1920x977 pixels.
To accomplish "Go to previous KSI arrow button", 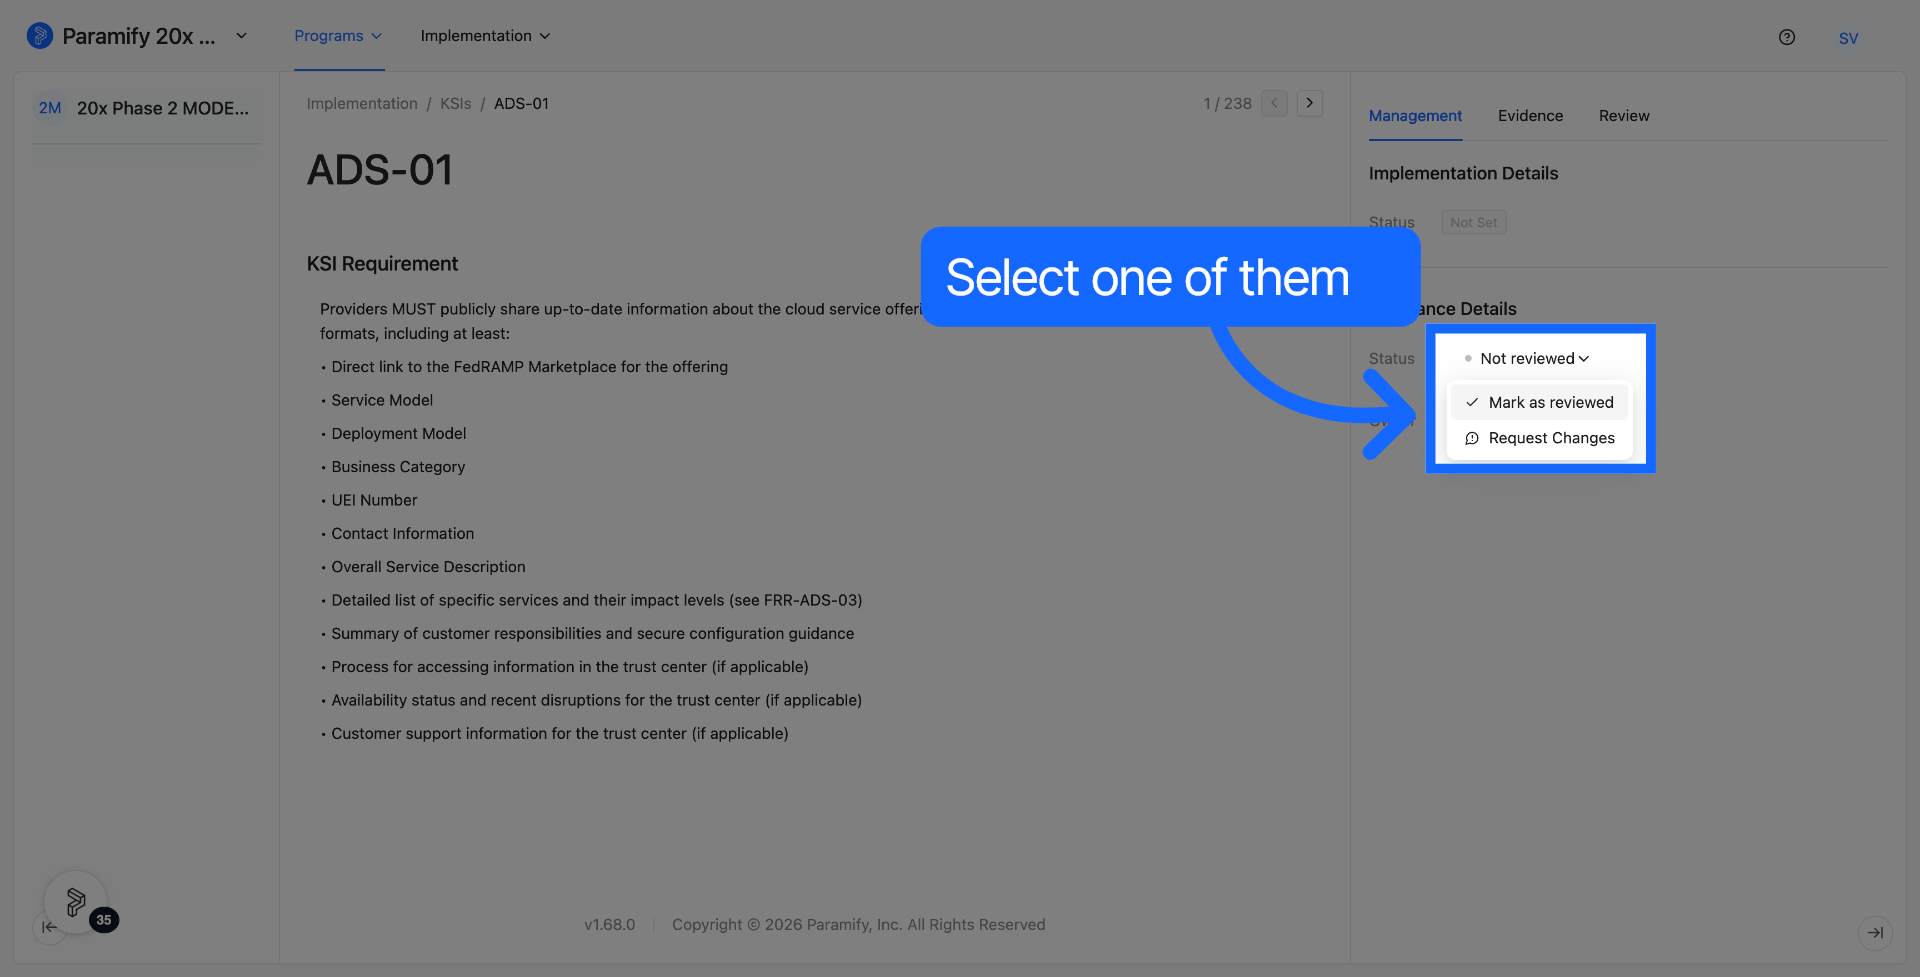I will pyautogui.click(x=1274, y=103).
